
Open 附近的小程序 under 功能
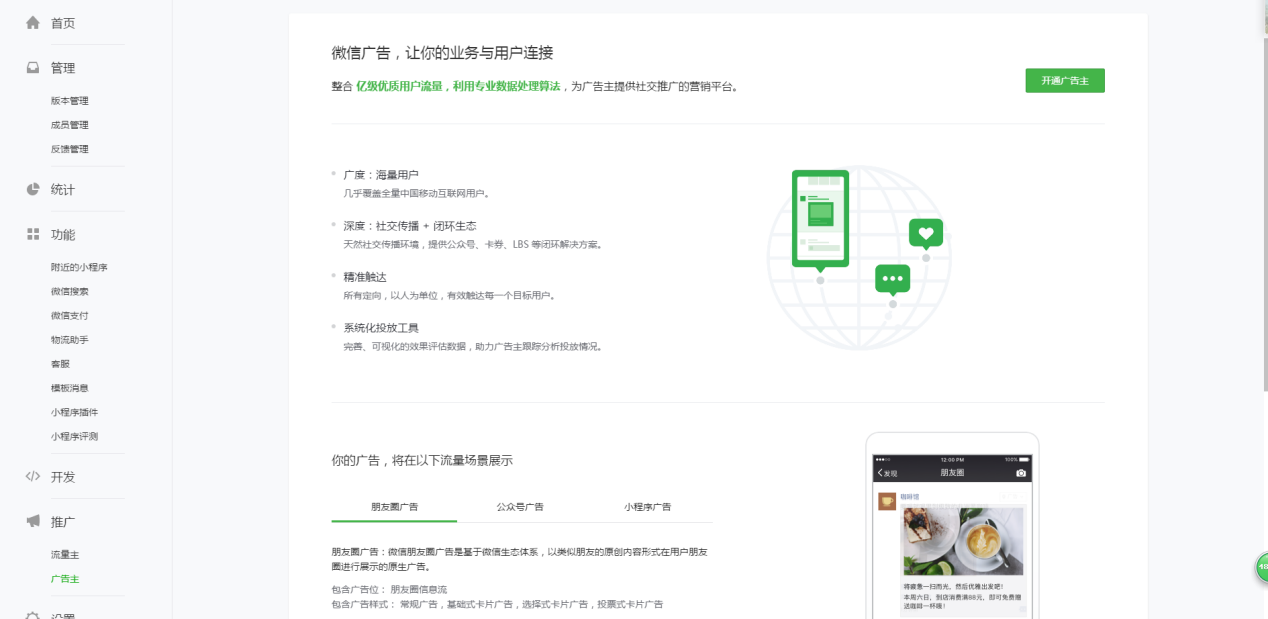tap(79, 267)
